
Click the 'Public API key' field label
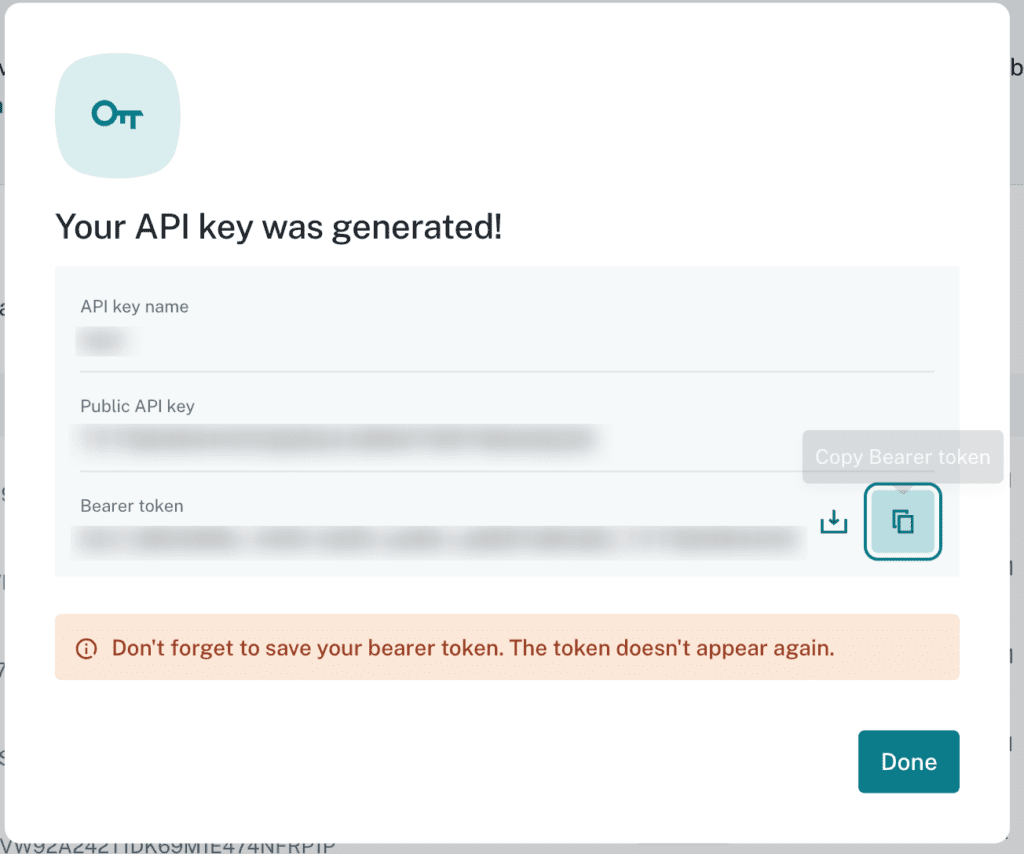(x=137, y=406)
